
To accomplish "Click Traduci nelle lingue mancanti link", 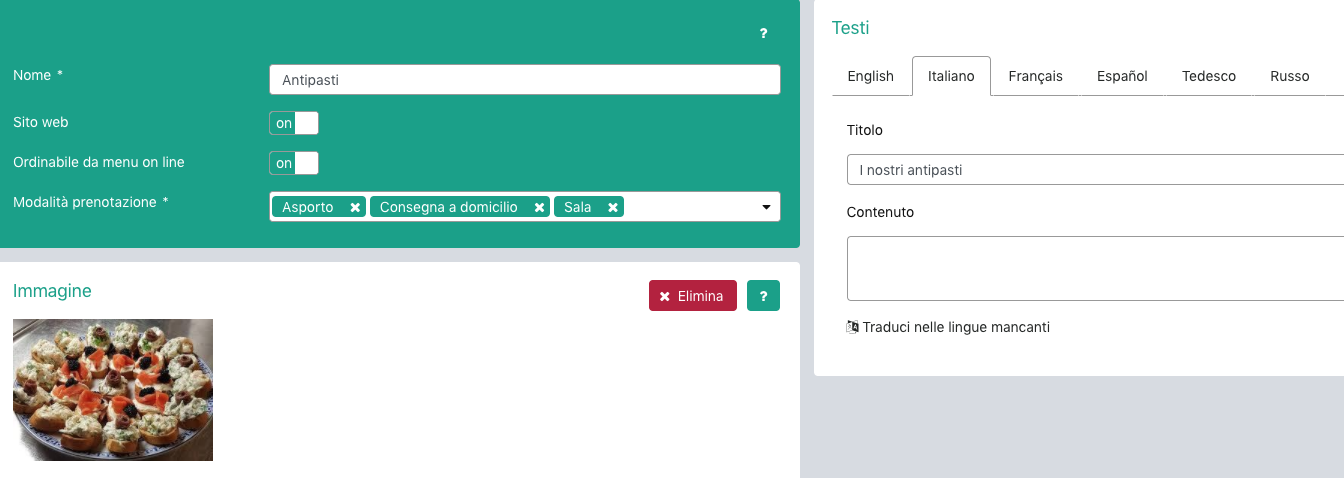I will click(x=956, y=327).
